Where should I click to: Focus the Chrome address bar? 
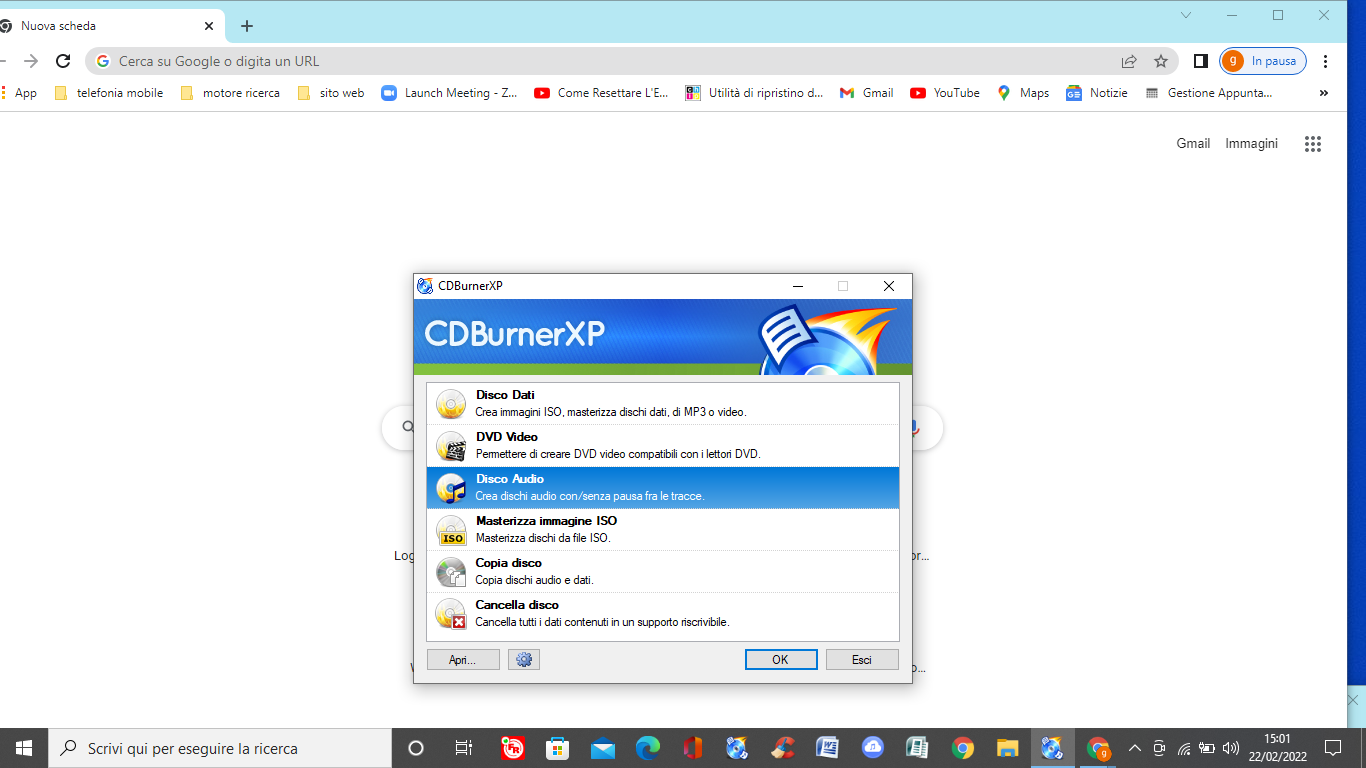point(600,61)
